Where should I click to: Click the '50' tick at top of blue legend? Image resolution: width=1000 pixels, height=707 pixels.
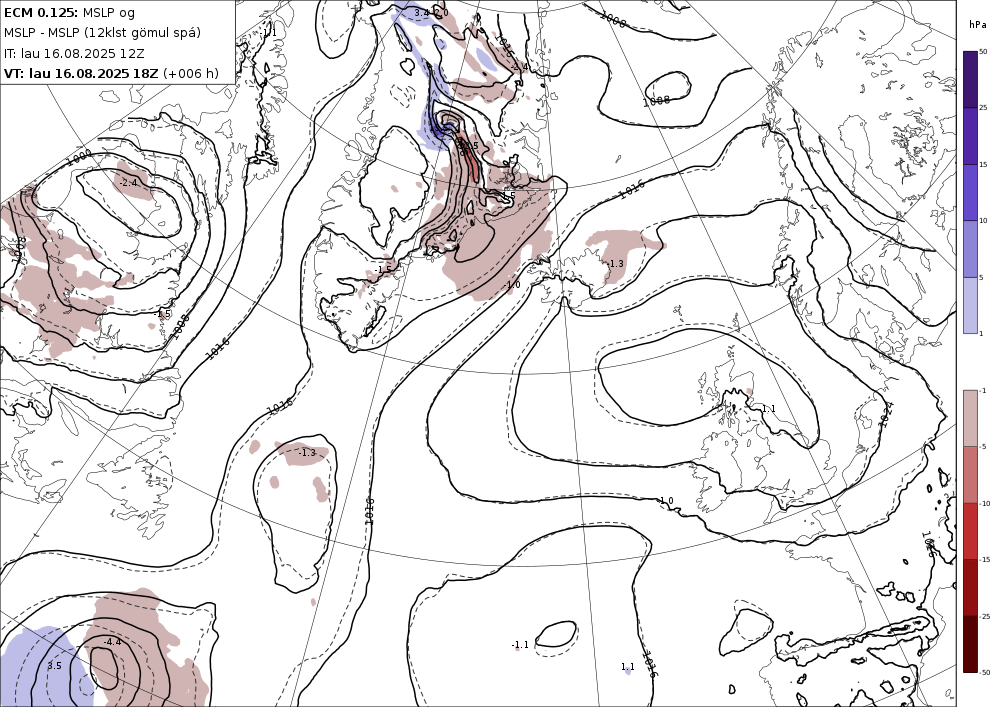coord(983,52)
